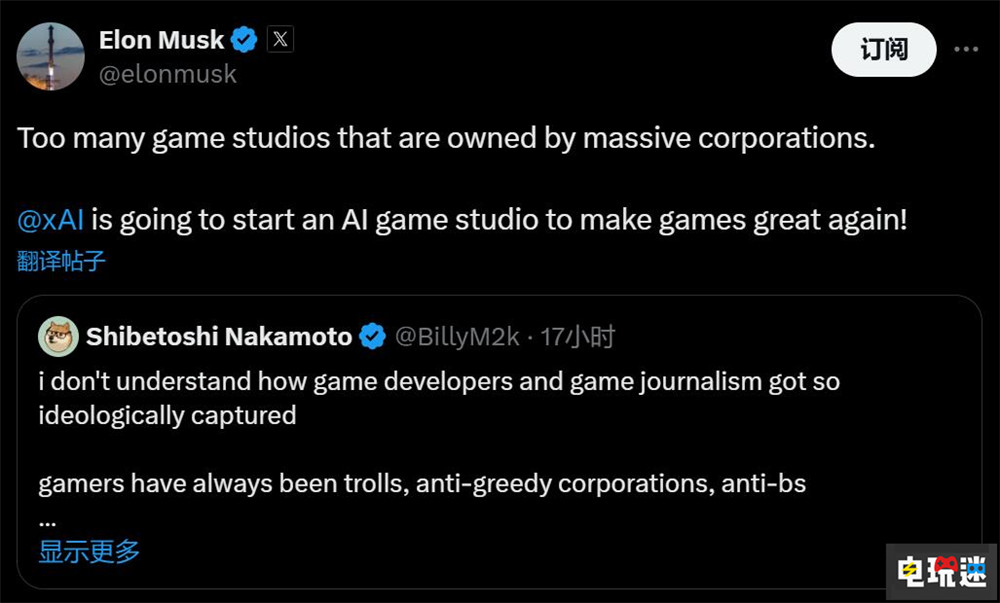
Task: Click the X affiliation badge icon
Action: (280, 40)
